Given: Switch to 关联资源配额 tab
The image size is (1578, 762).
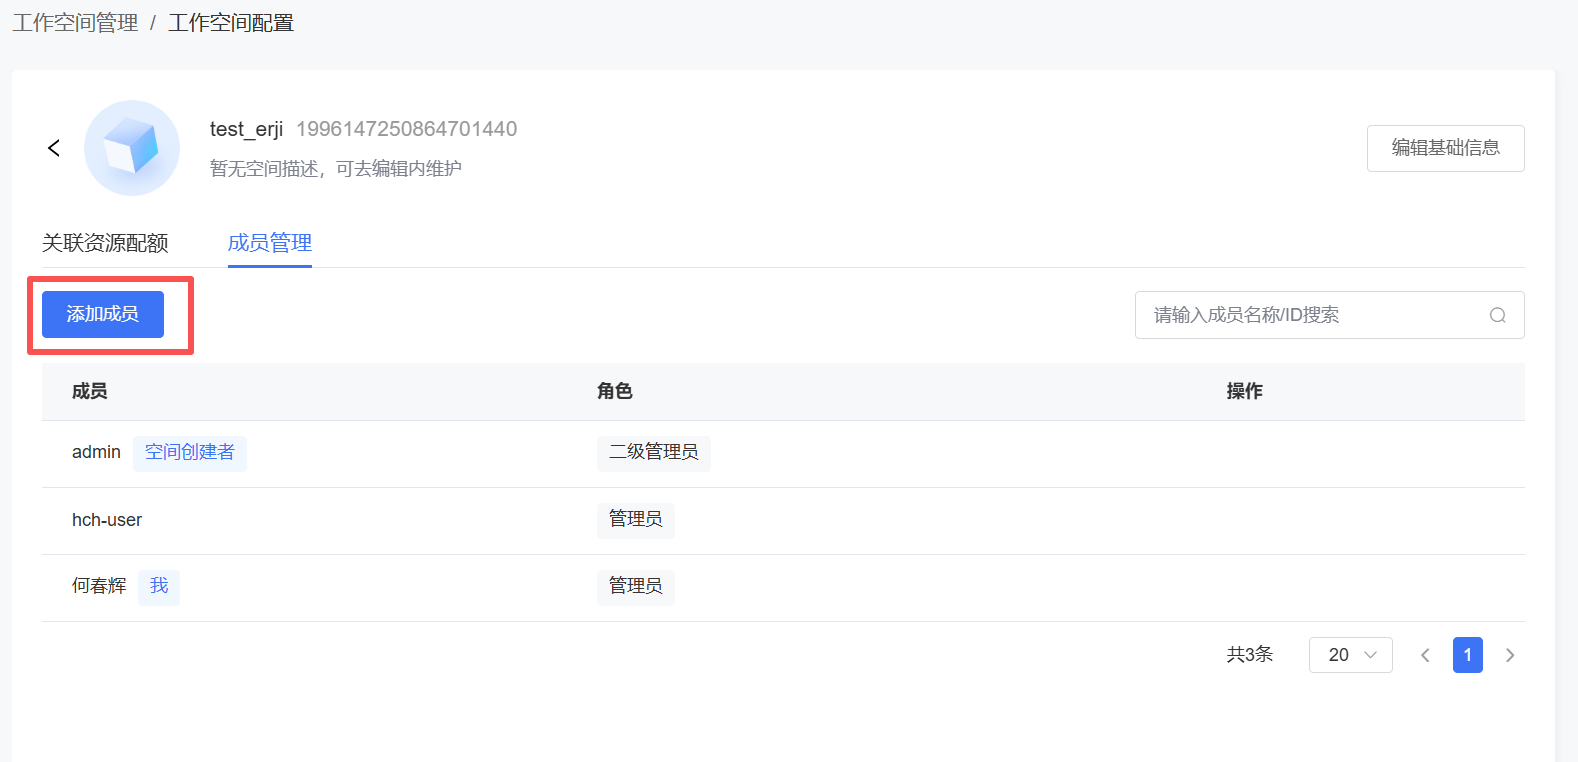Looking at the screenshot, I should (x=105, y=243).
